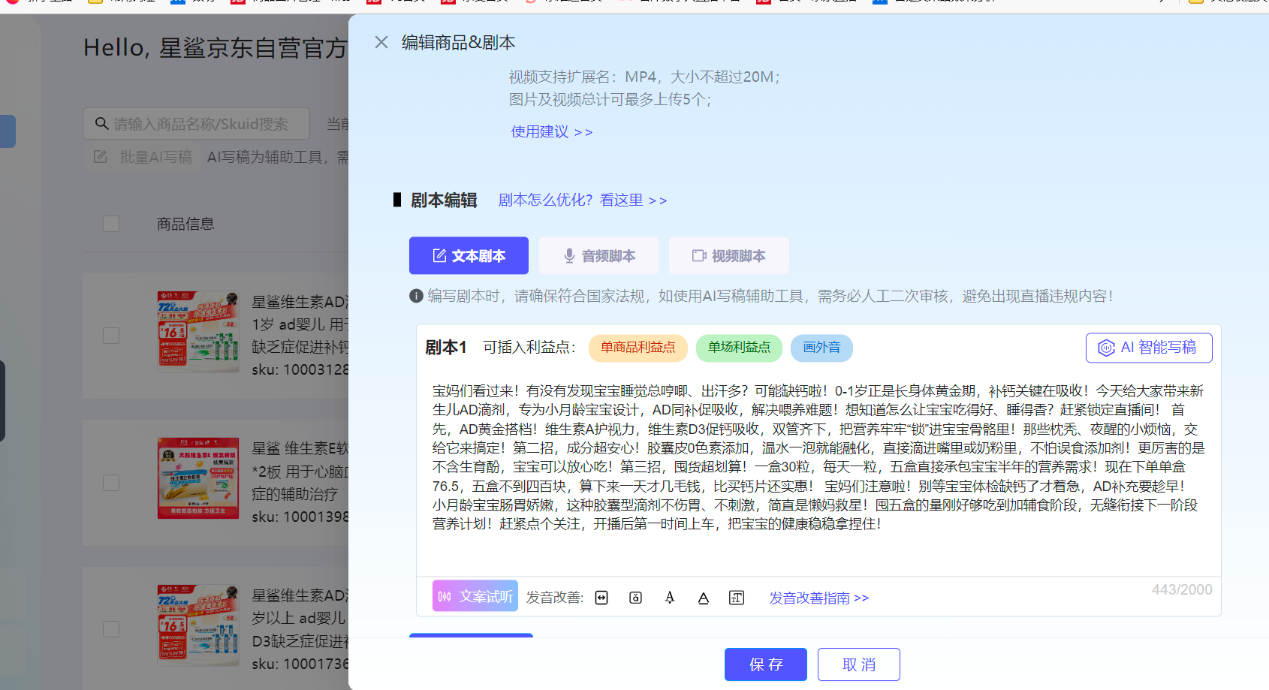
Task: Click the 编辑商品&剧本 dialog title
Action: click(459, 42)
